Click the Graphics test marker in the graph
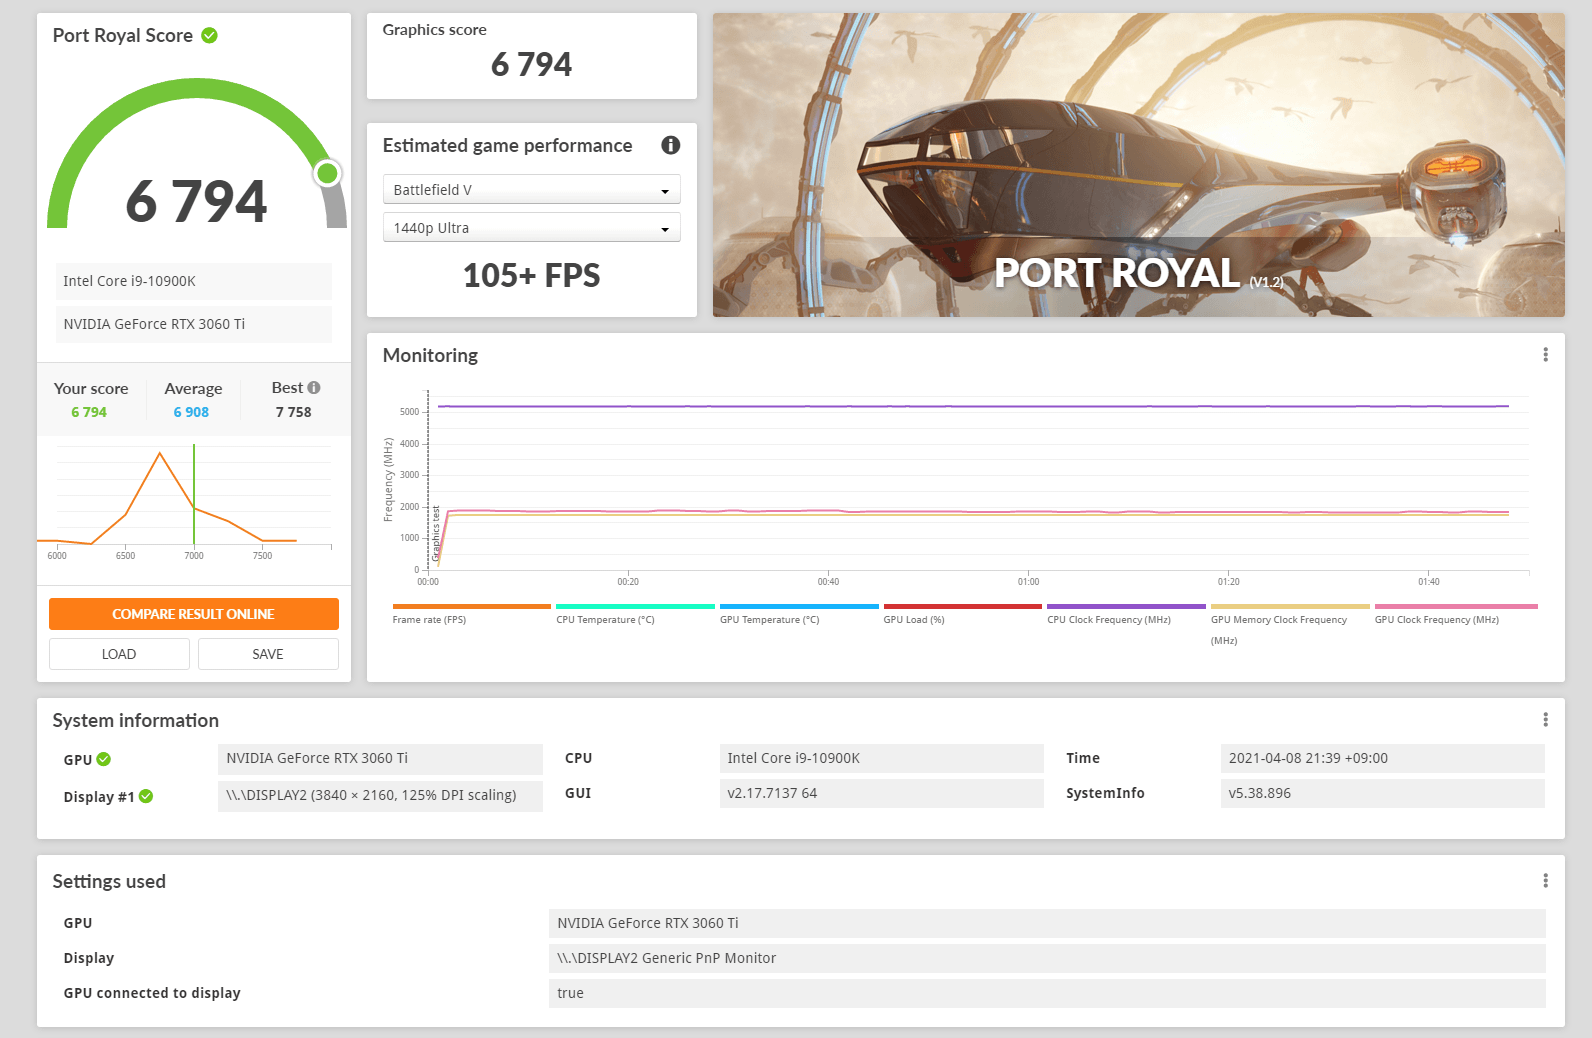Viewport: 1592px width, 1038px height. pyautogui.click(x=436, y=533)
